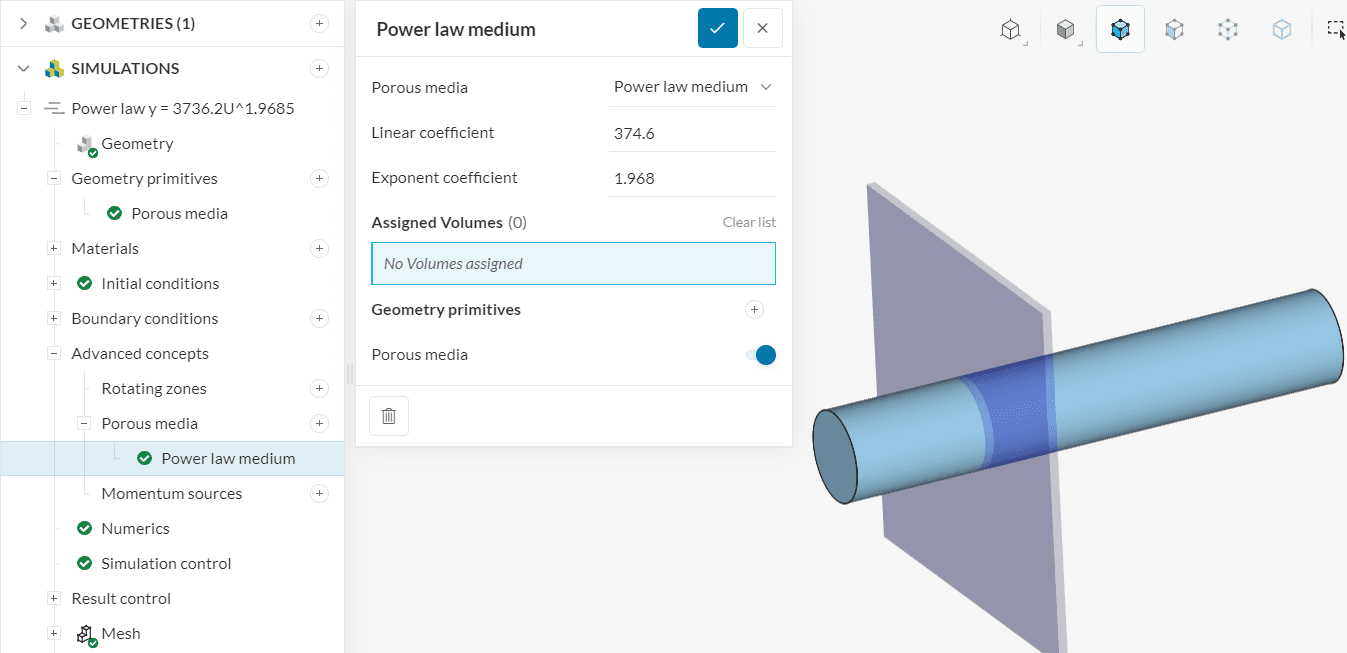The width and height of the screenshot is (1347, 653).
Task: Add a new Porous media entry
Action: 319,423
